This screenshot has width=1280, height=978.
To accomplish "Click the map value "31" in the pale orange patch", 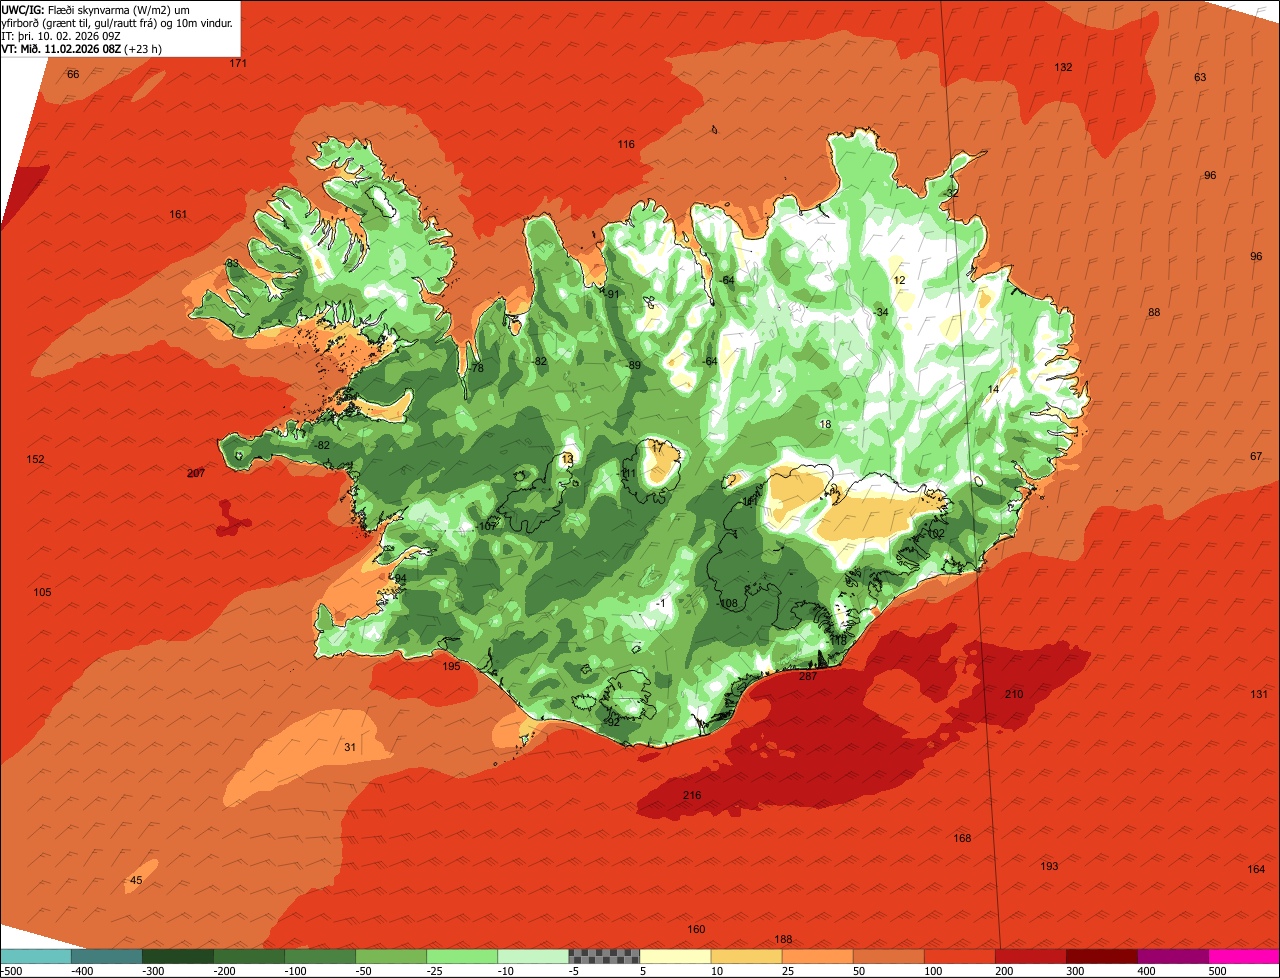I will 350,747.
